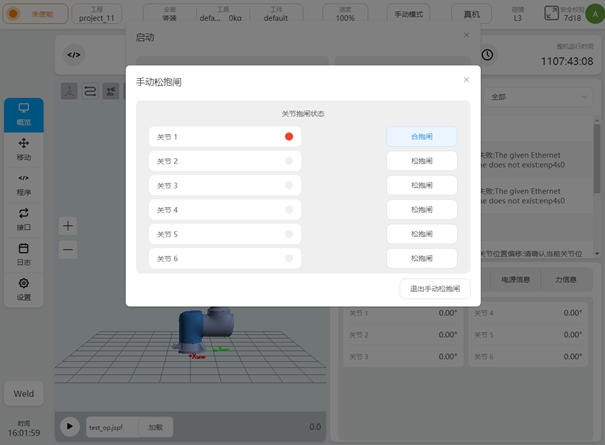605x445 pixels.
Task: Click 松抱闸 button for joint 2
Action: pyautogui.click(x=421, y=161)
